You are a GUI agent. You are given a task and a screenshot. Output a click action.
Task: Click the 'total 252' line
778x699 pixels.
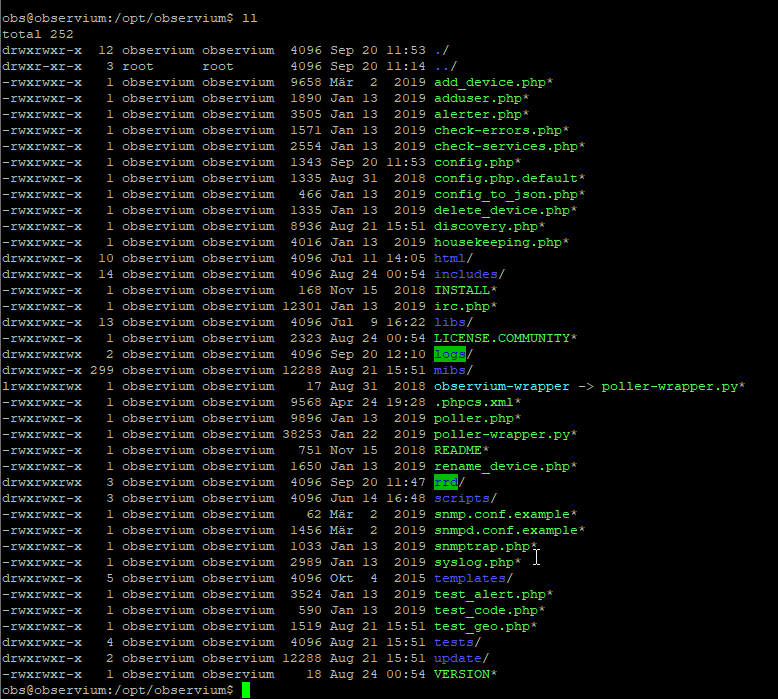pos(38,34)
